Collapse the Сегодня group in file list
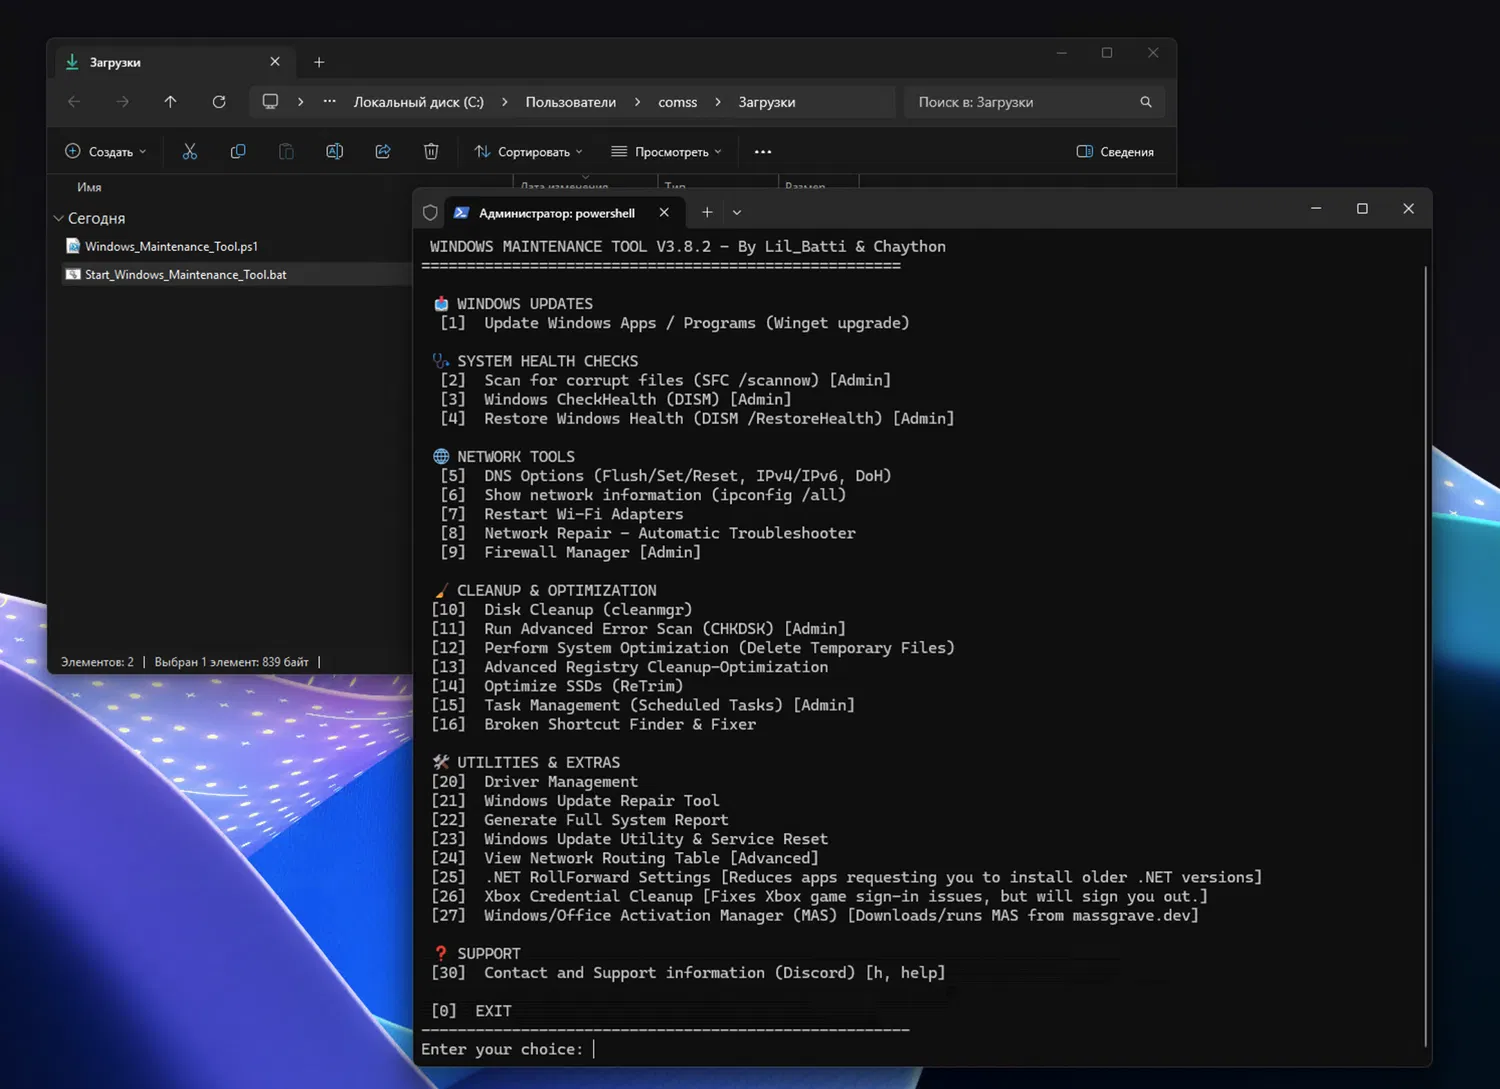 [58, 218]
